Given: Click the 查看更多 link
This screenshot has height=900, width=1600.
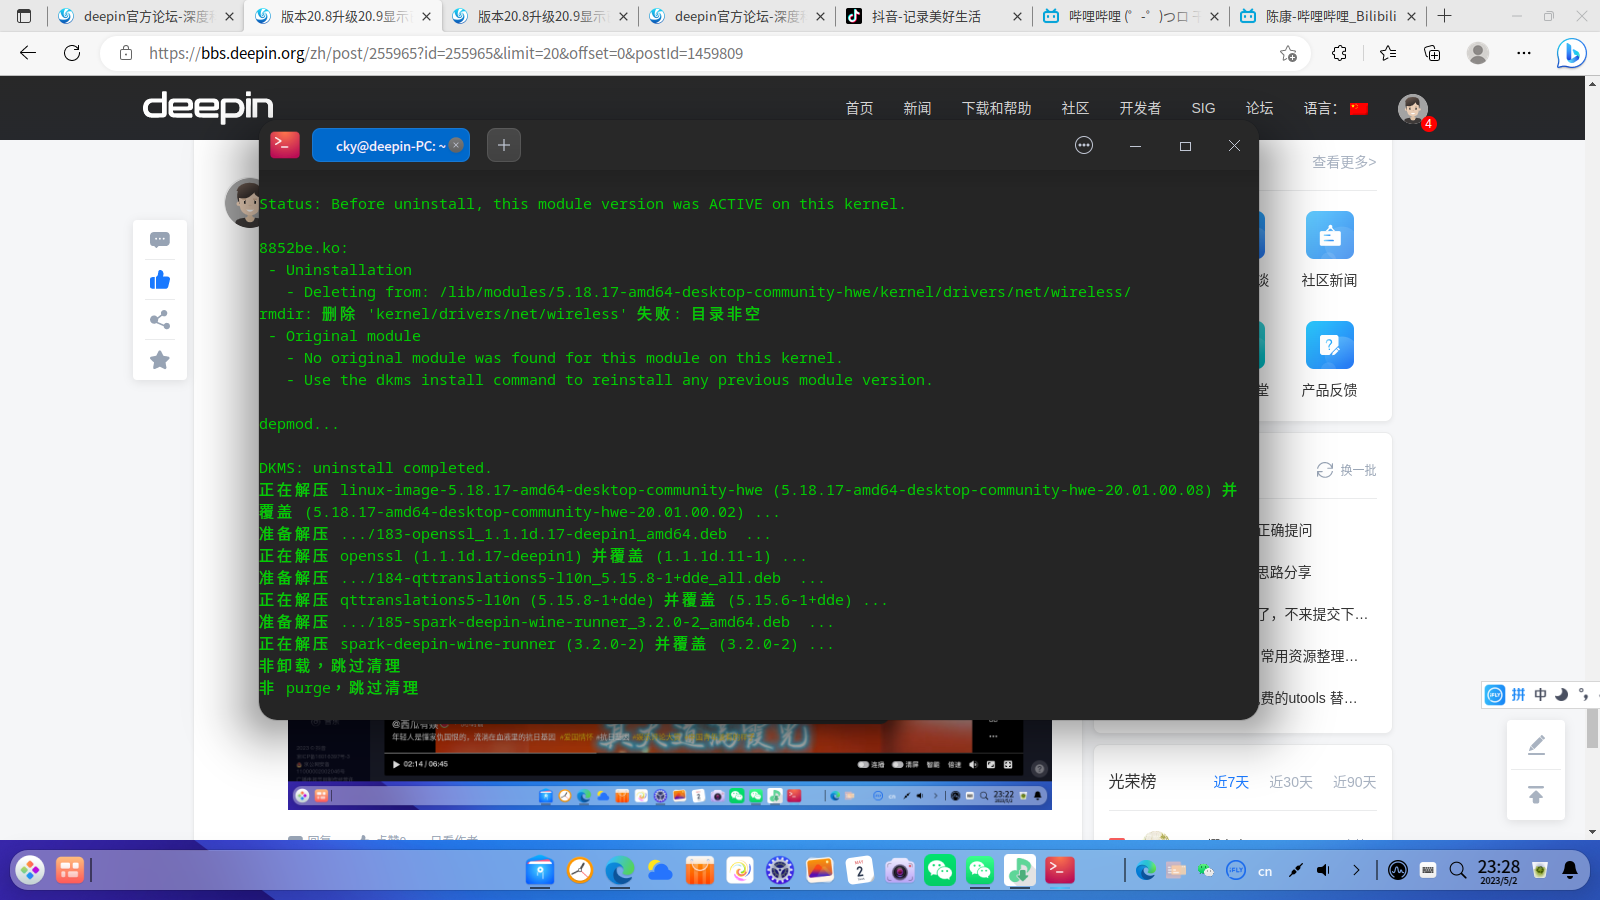Looking at the screenshot, I should [x=1343, y=162].
